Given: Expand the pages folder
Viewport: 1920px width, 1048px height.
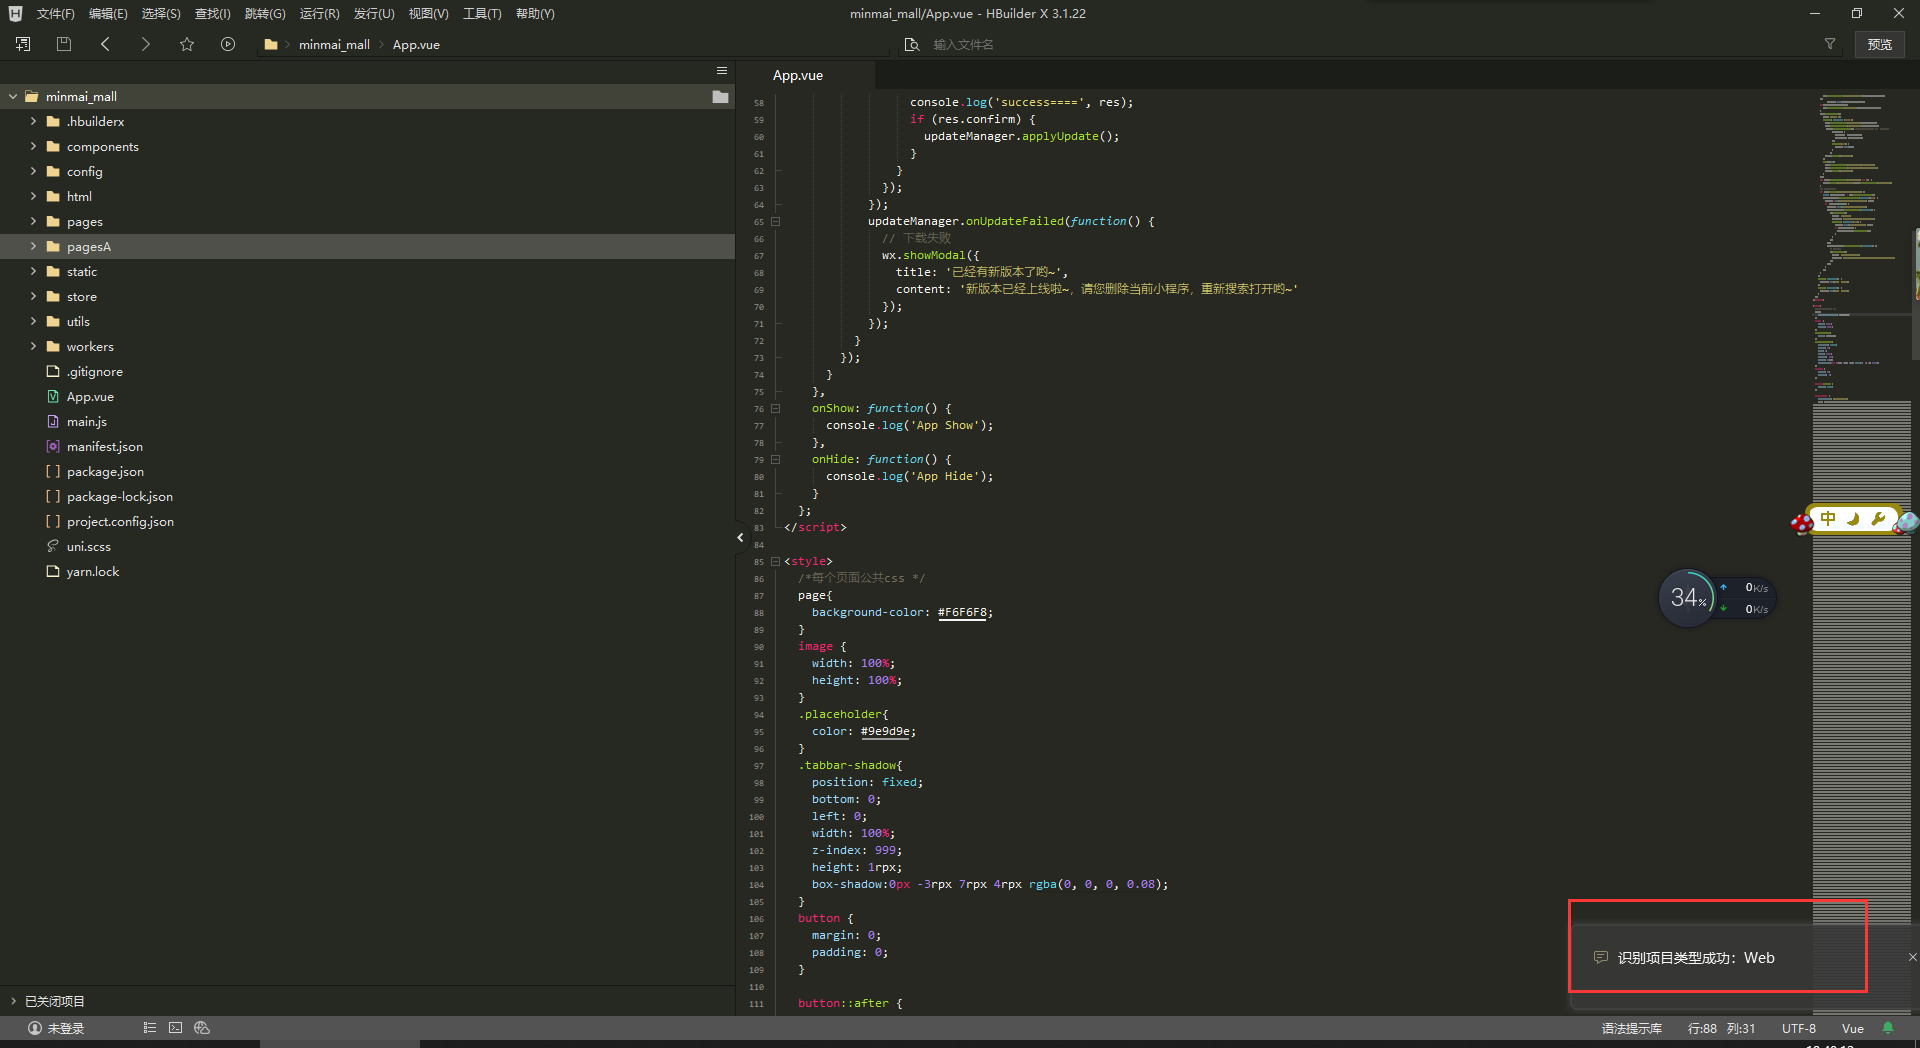Looking at the screenshot, I should 33,221.
